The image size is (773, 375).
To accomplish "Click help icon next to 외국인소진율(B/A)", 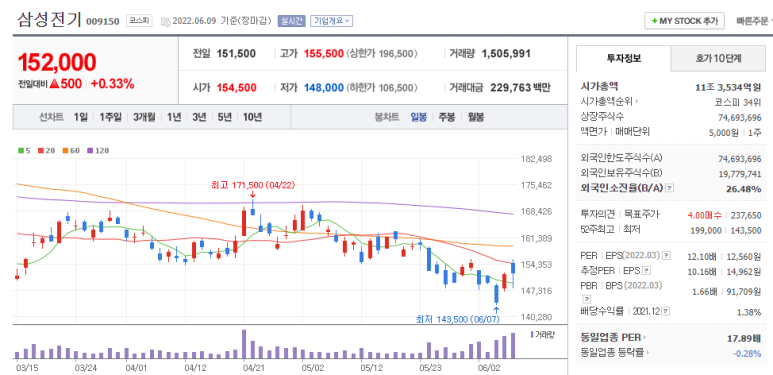I will pos(669,188).
